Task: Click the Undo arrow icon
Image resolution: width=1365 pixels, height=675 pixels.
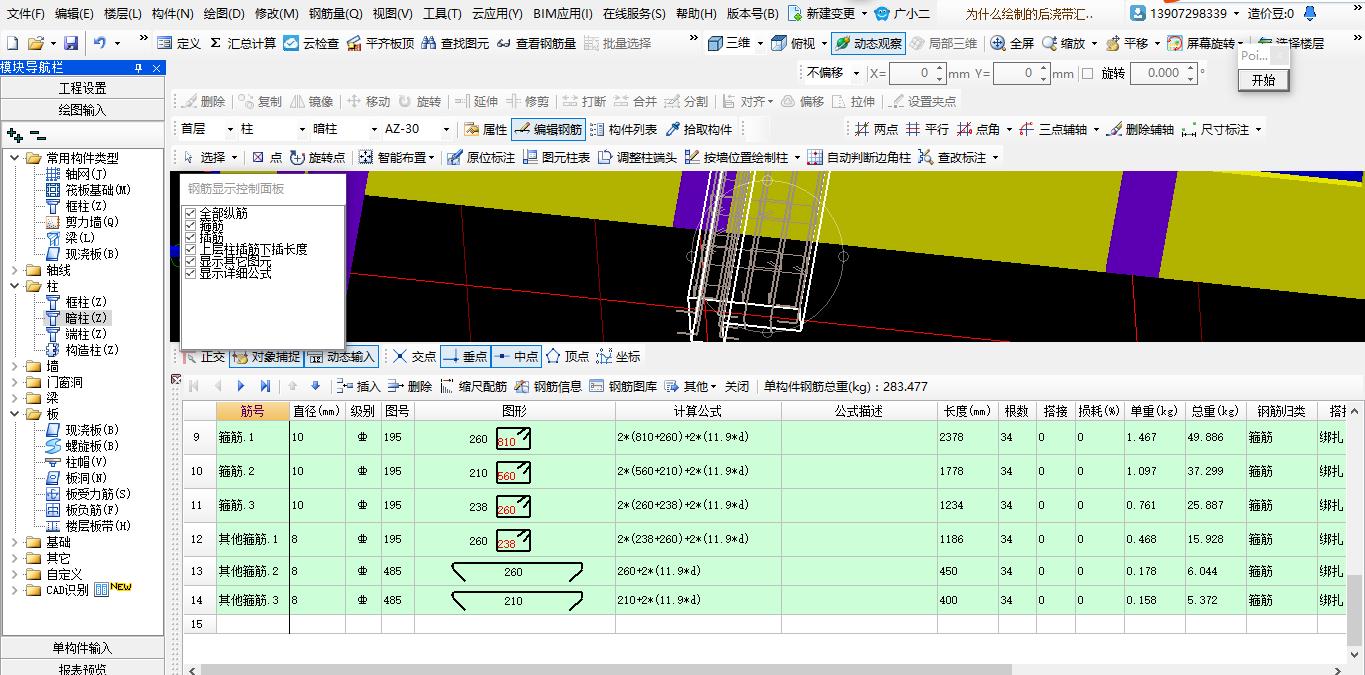Action: (99, 44)
